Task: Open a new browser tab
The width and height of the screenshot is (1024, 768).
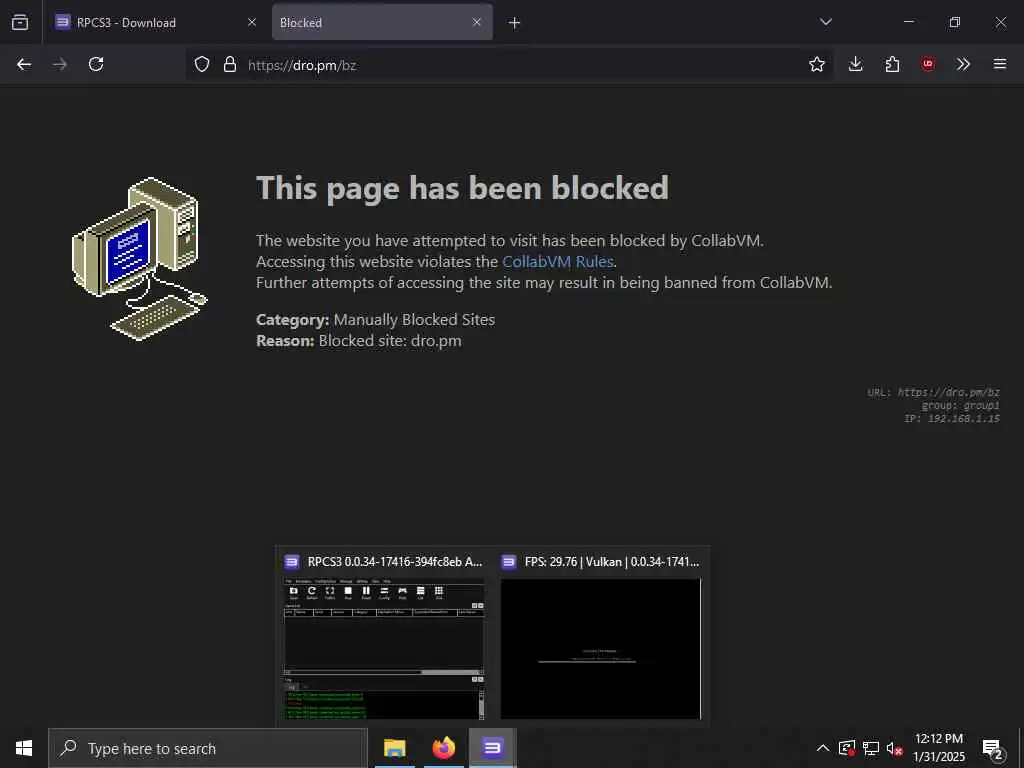Action: (x=515, y=23)
